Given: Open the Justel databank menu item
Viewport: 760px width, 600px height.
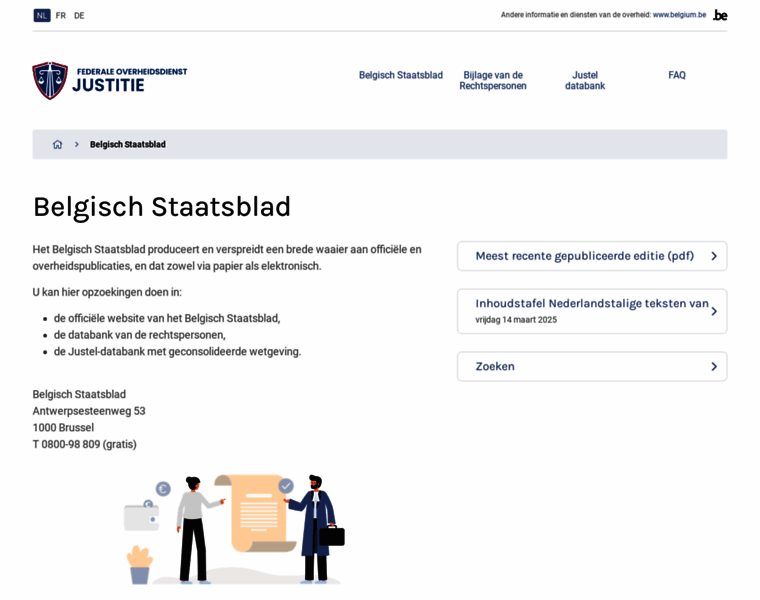Looking at the screenshot, I should pos(585,80).
